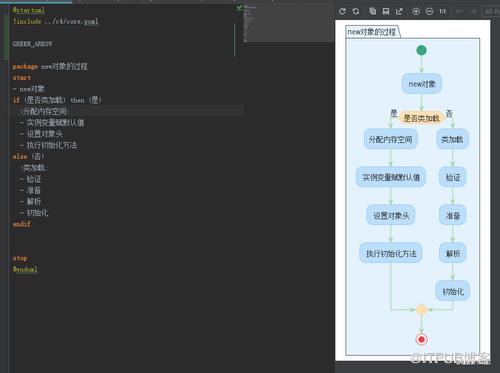Open diagram in external viewer icon
The image size is (500, 373).
tap(399, 11)
